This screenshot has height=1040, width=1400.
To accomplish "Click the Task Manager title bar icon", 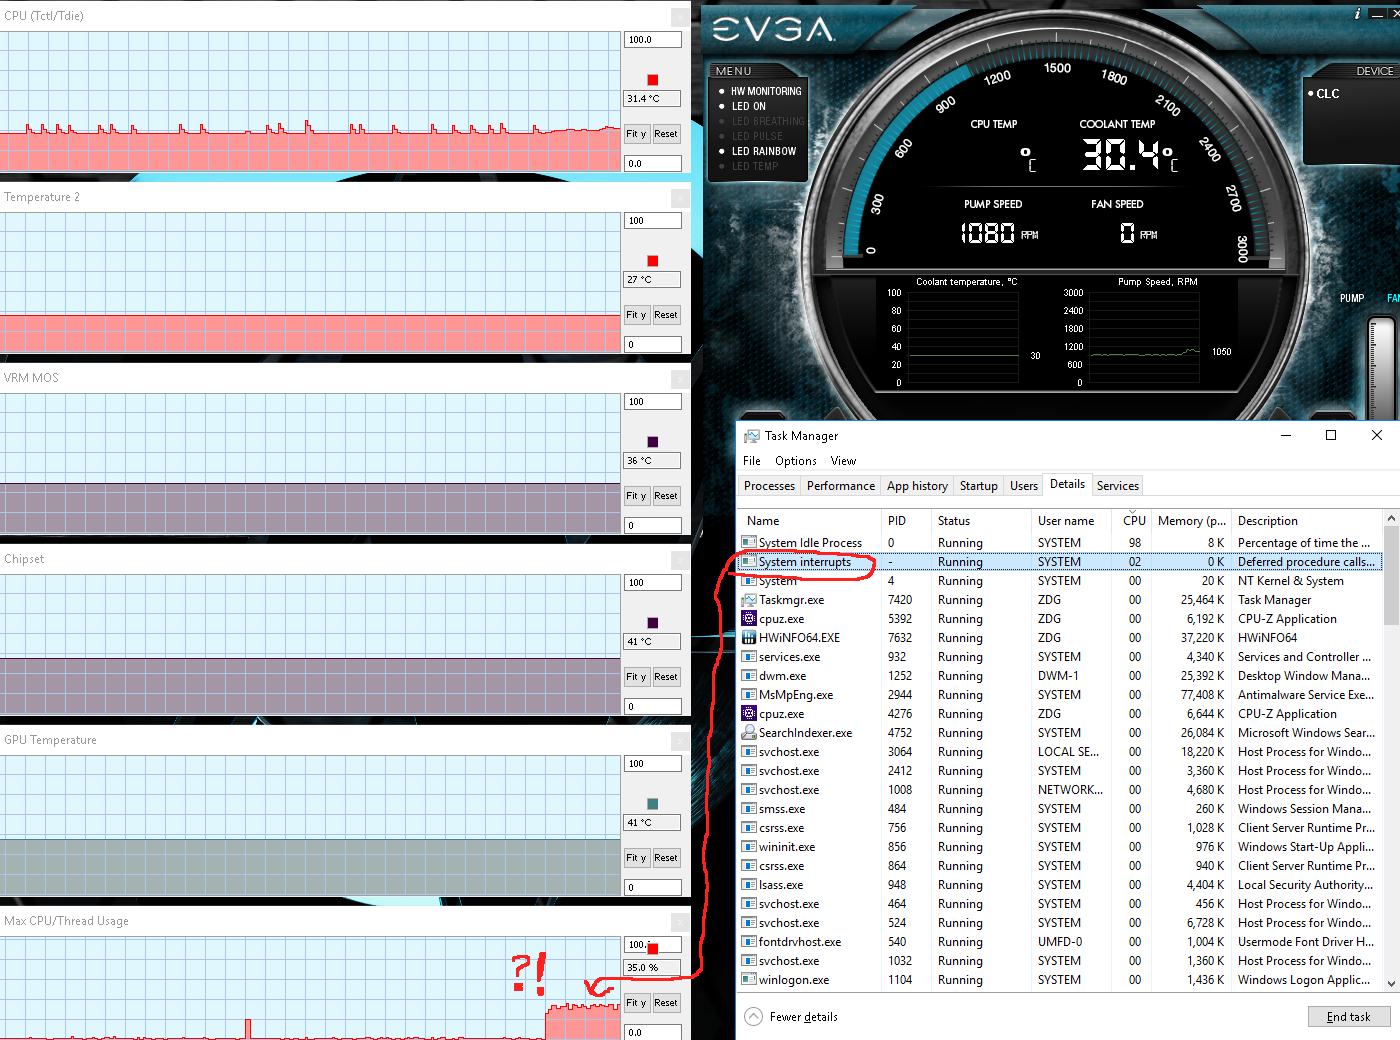I will click(752, 436).
